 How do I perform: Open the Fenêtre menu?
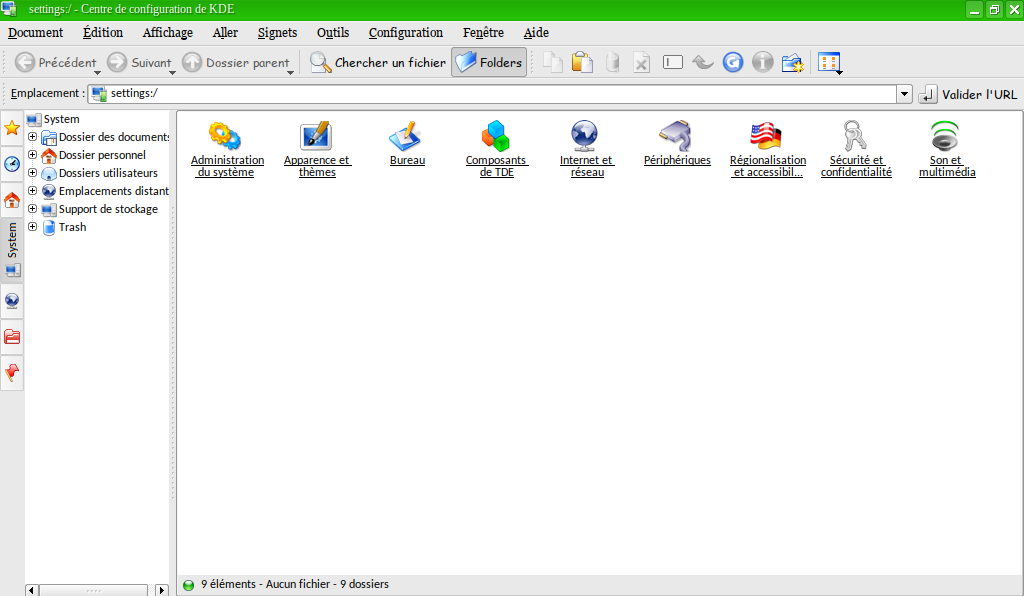tap(483, 33)
